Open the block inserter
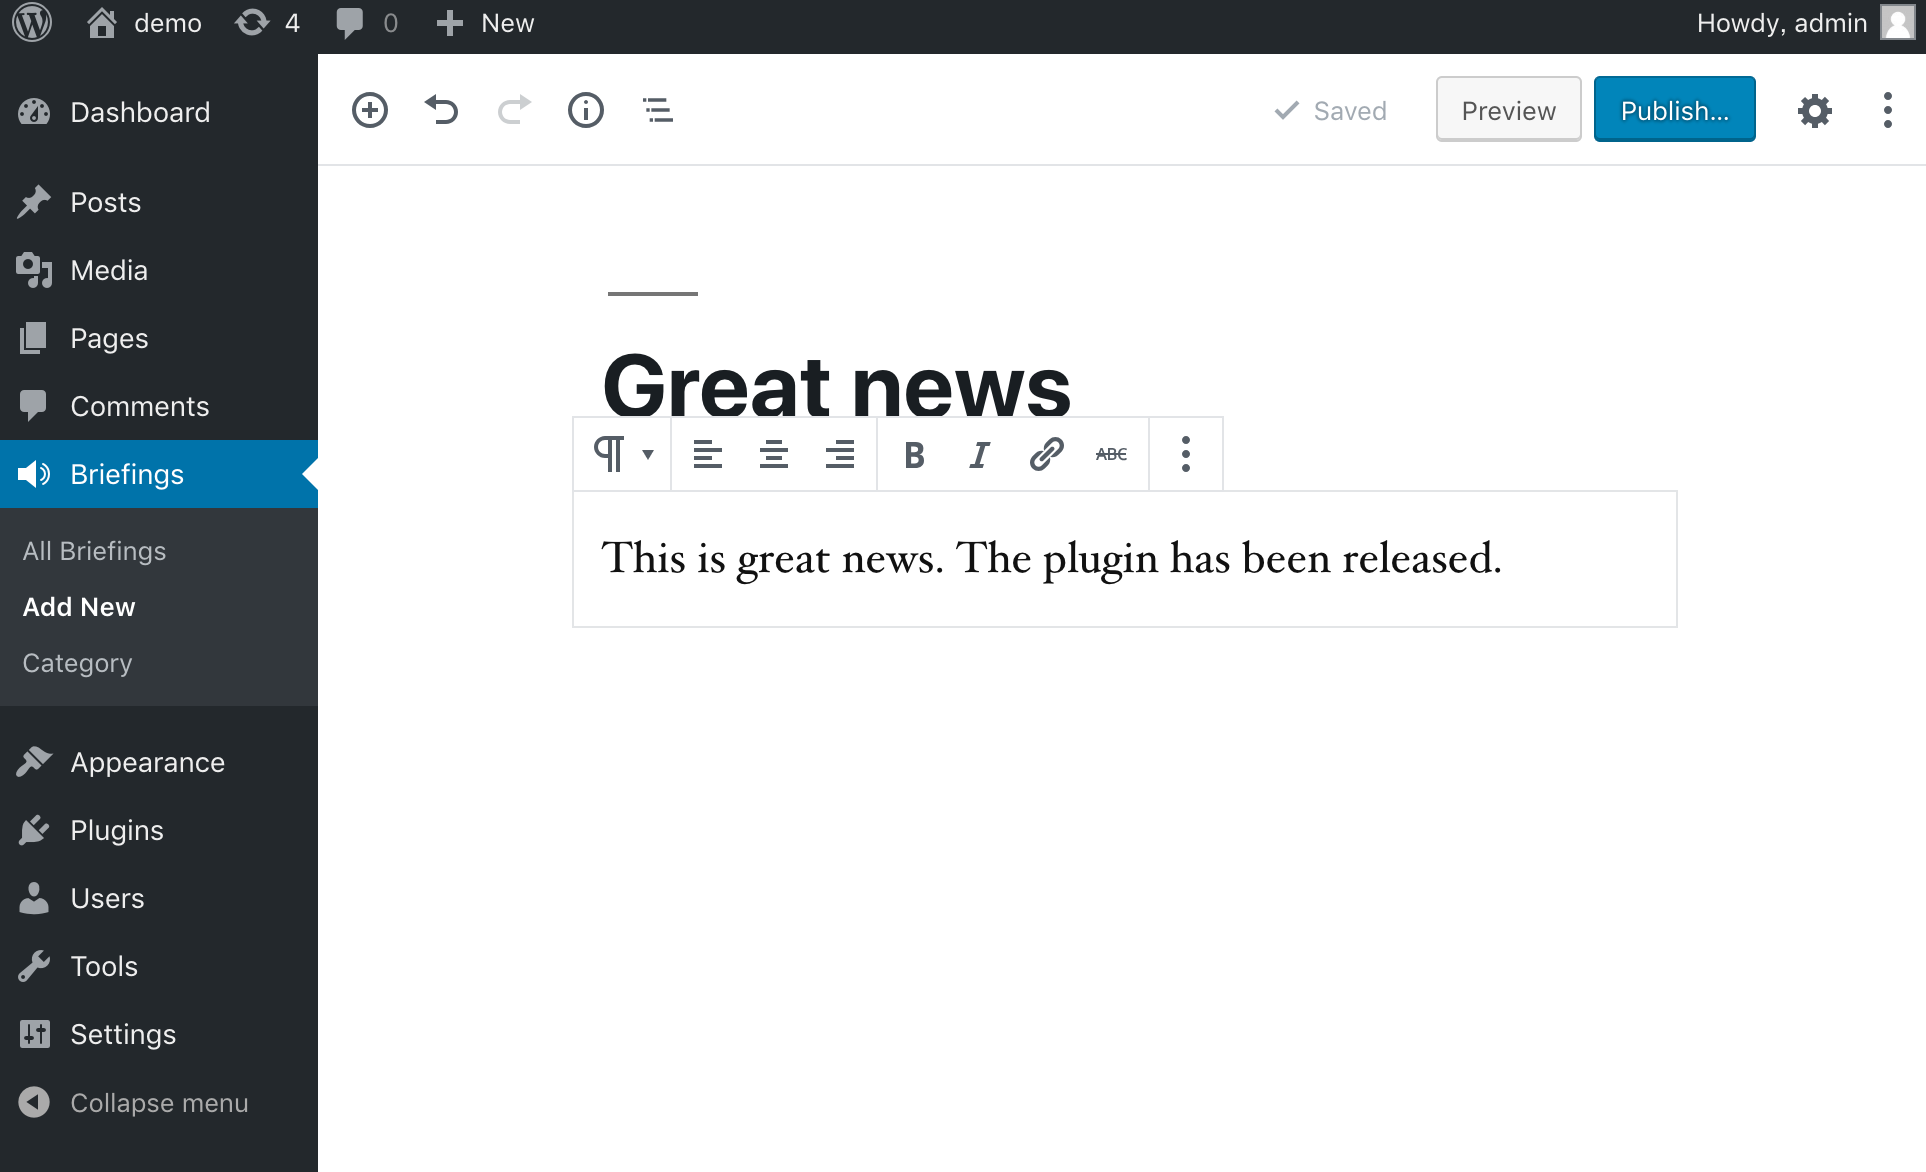The width and height of the screenshot is (1926, 1172). point(370,110)
